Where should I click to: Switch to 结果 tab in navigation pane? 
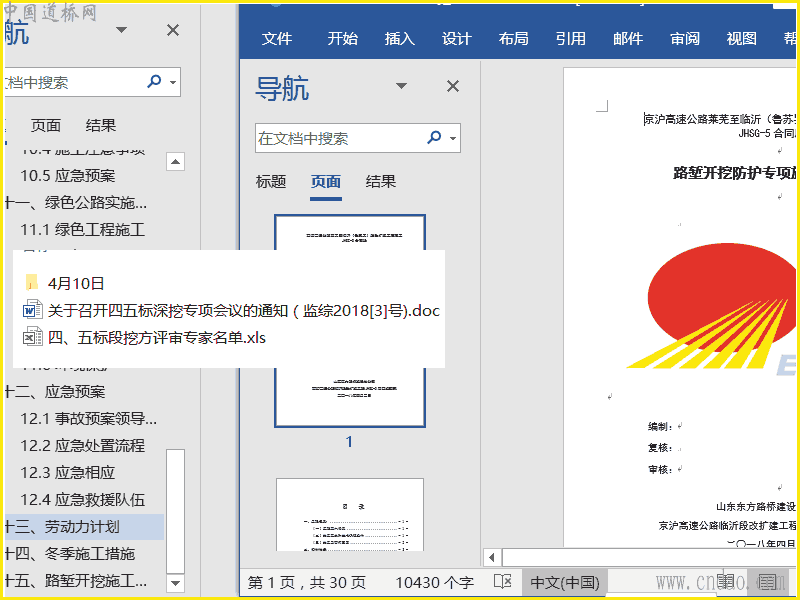click(381, 182)
